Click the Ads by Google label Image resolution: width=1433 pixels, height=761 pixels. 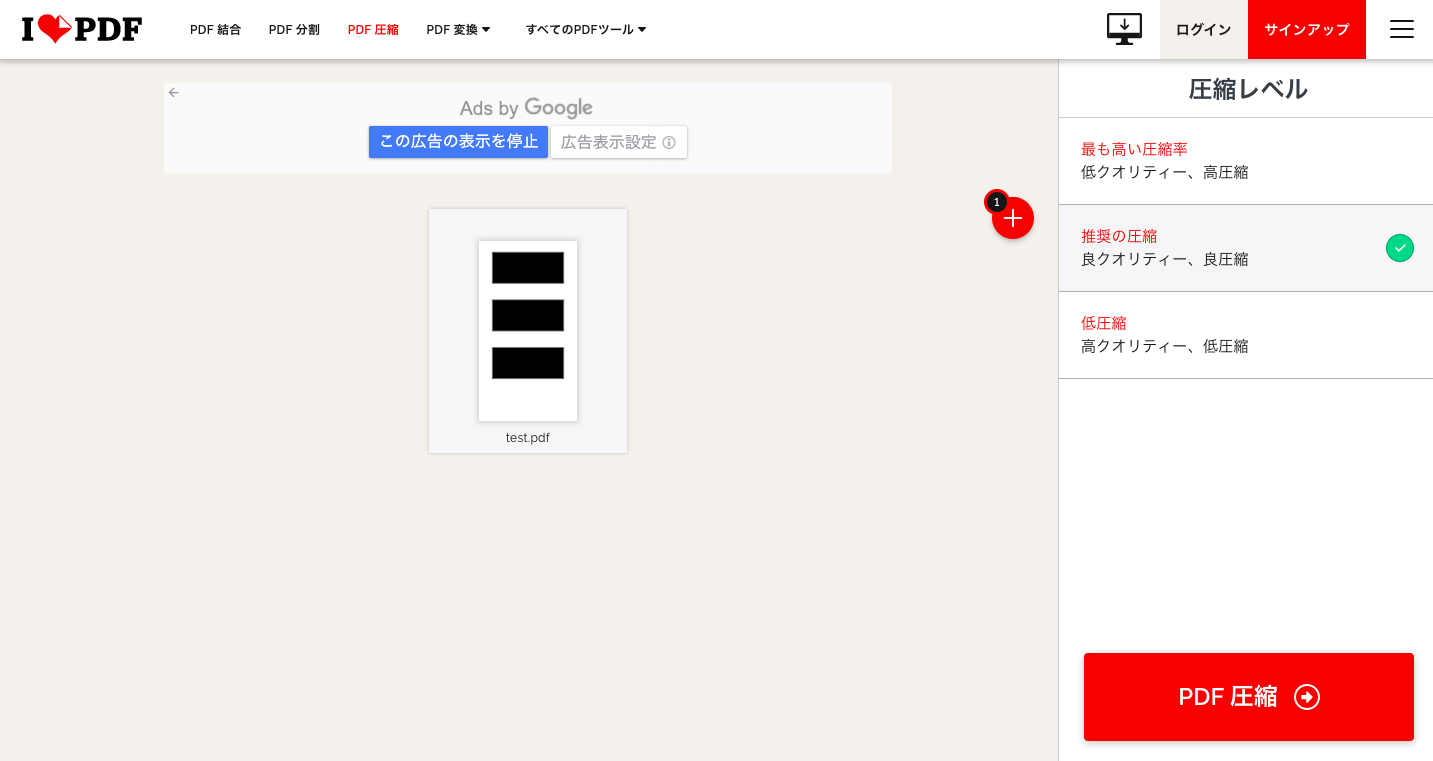tap(526, 108)
